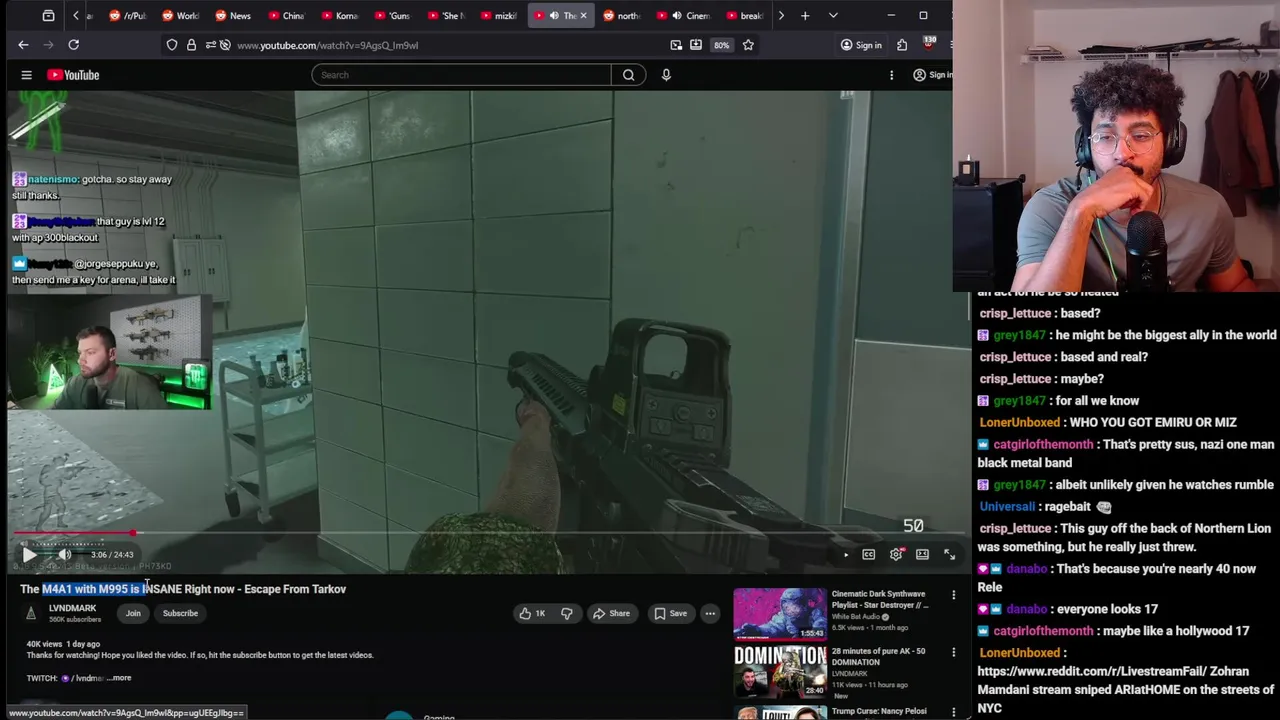This screenshot has width=1280, height=720.
Task: Click the search magnifier button
Action: click(x=628, y=75)
